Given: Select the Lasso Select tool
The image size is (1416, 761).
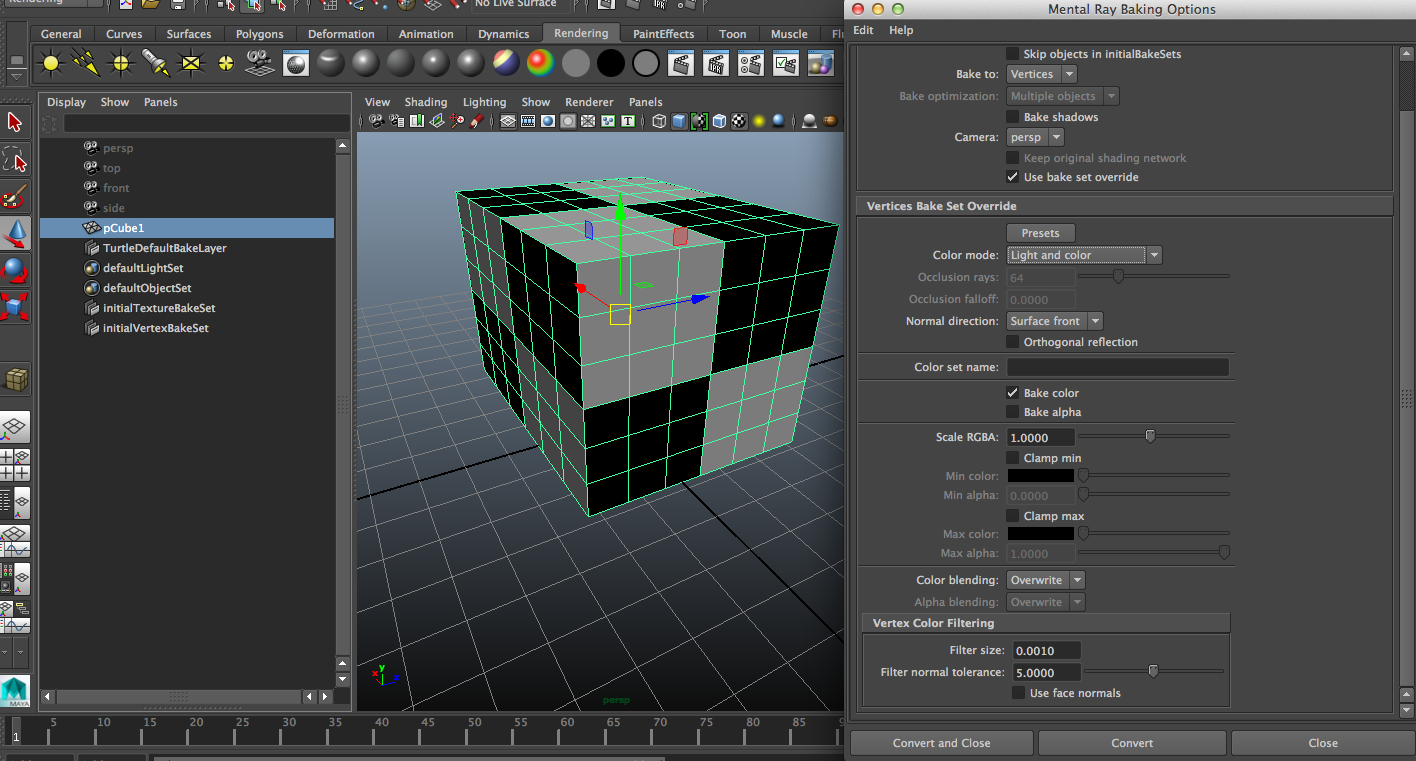Looking at the screenshot, I should tap(15, 159).
